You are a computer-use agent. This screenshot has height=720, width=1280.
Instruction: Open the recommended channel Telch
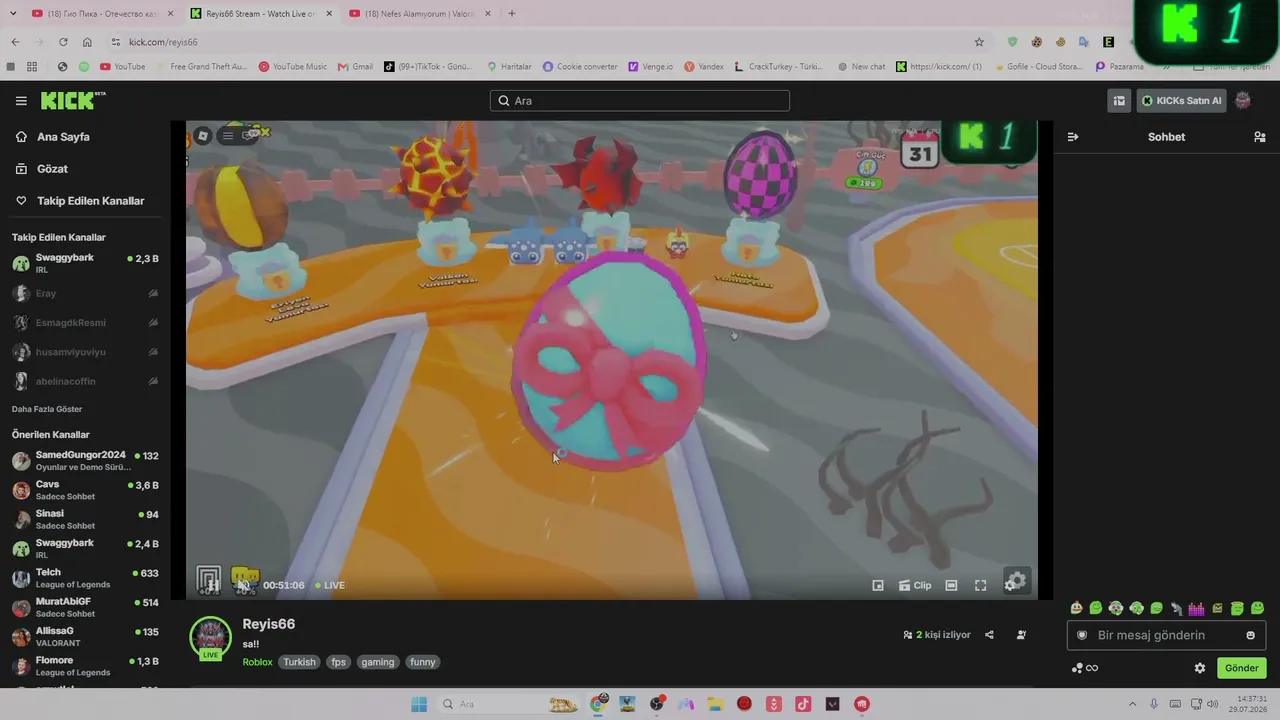click(85, 578)
